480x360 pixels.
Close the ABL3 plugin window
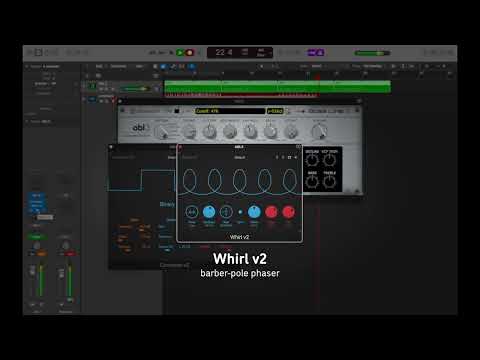pos(120,101)
